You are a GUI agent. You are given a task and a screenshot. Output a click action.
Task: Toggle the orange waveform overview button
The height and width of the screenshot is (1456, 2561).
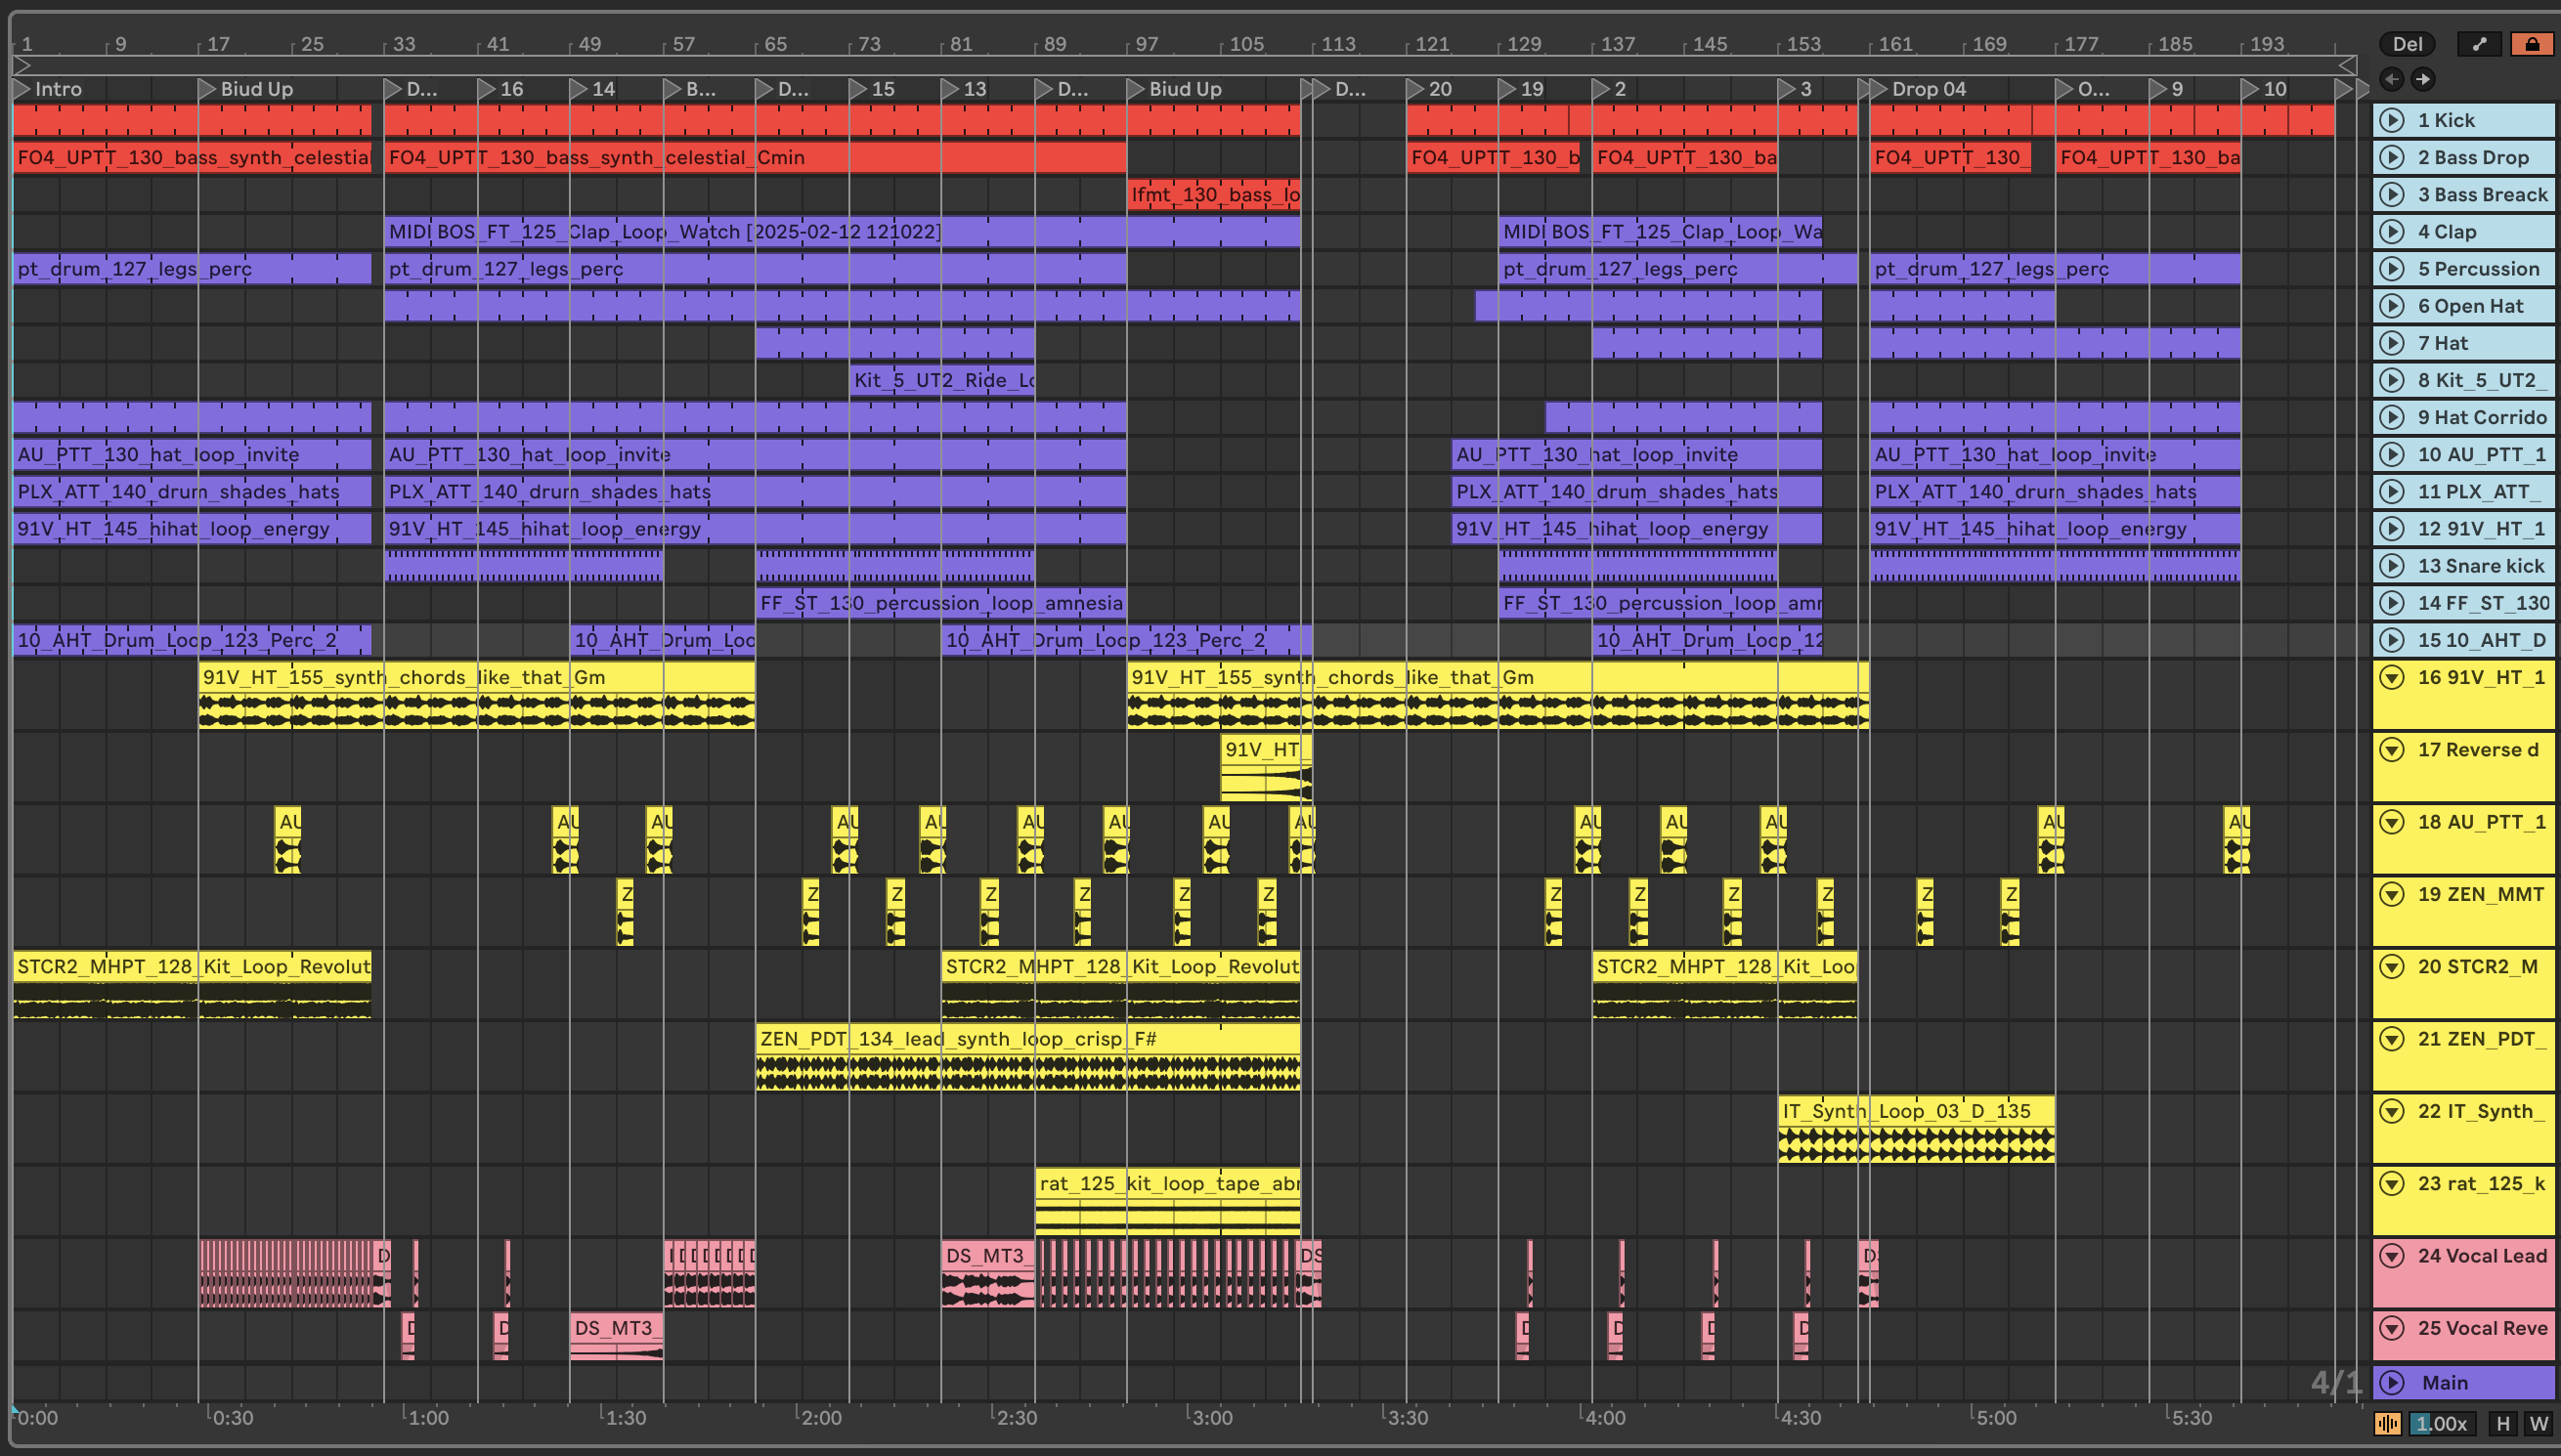(2387, 1424)
